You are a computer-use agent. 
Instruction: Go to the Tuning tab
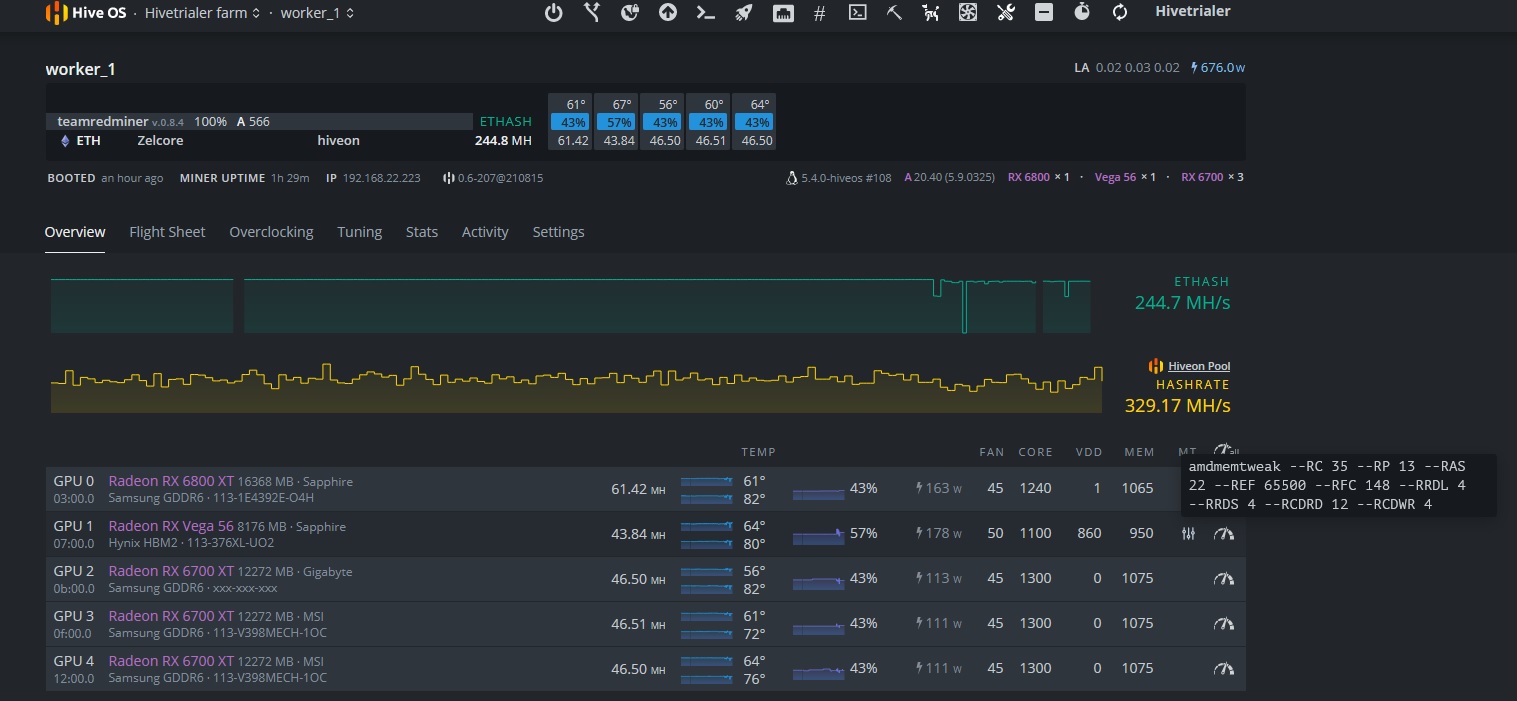359,232
